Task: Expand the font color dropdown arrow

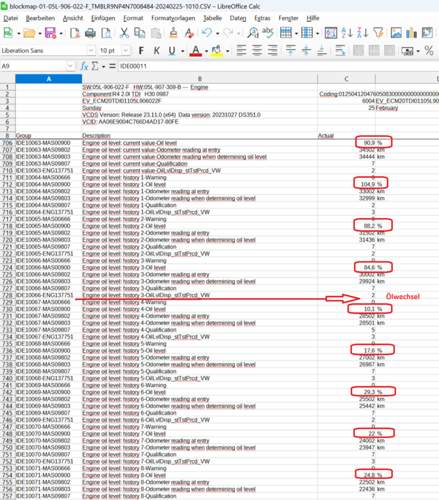Action: 206,51
